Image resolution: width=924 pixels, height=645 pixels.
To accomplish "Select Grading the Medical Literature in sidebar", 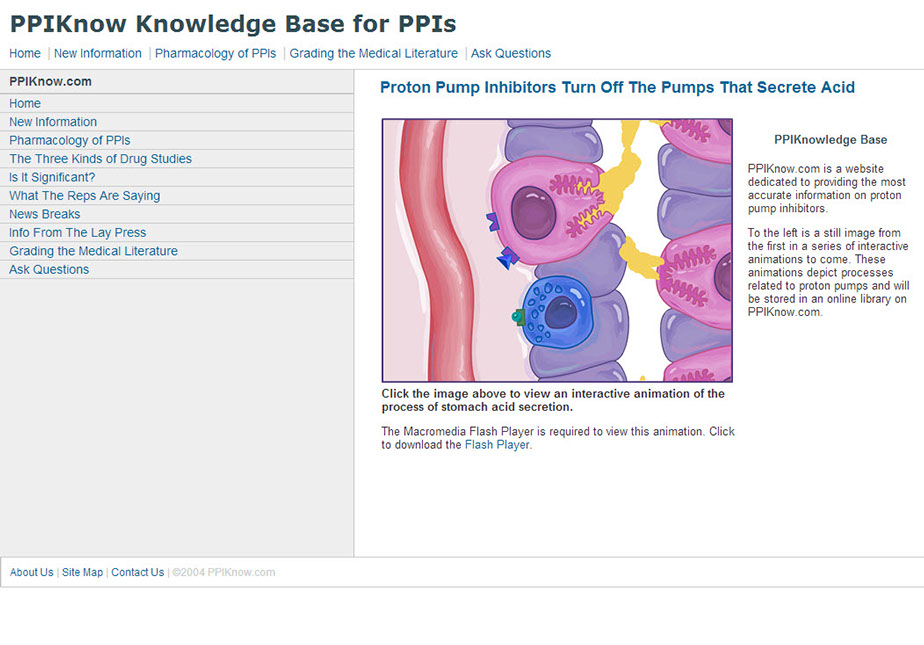I will click(93, 252).
